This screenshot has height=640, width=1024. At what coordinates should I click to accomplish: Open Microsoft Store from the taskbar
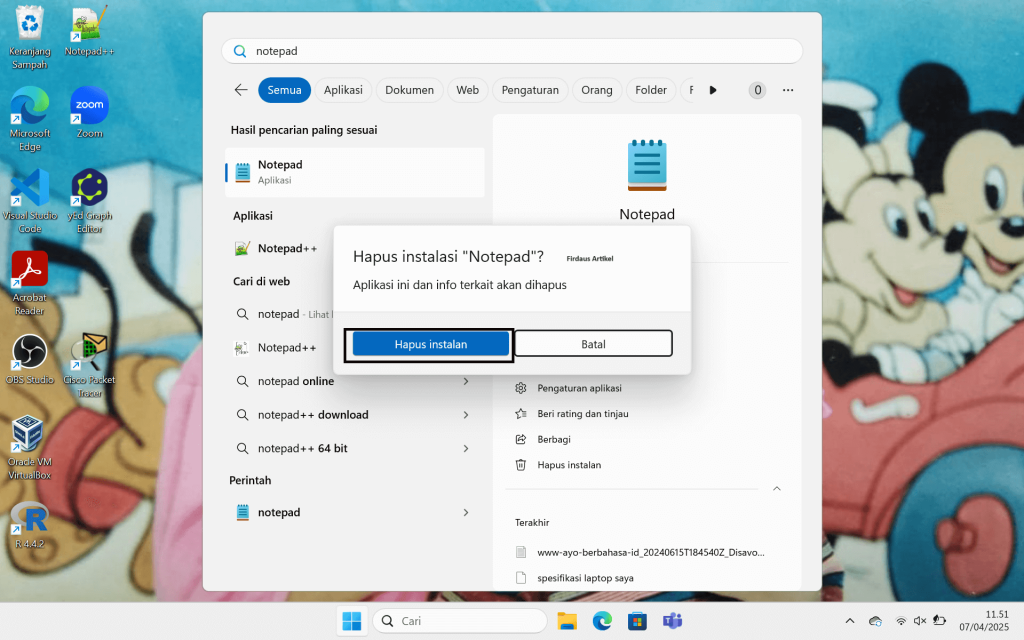637,621
